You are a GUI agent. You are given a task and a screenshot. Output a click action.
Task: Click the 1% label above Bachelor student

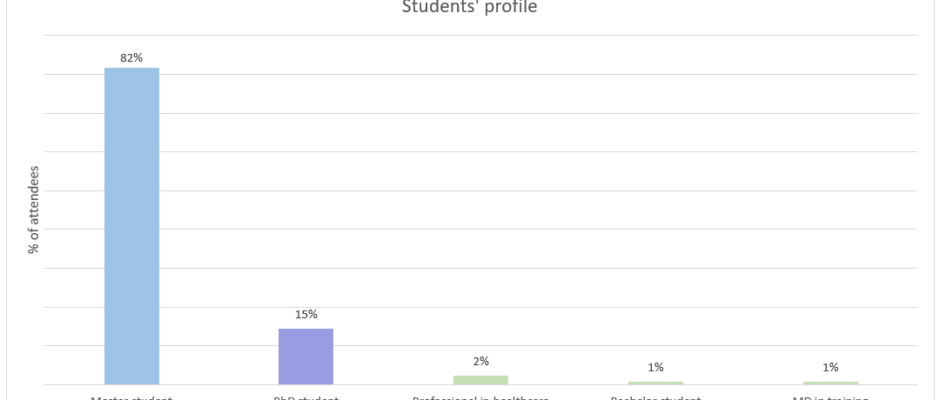click(x=655, y=368)
